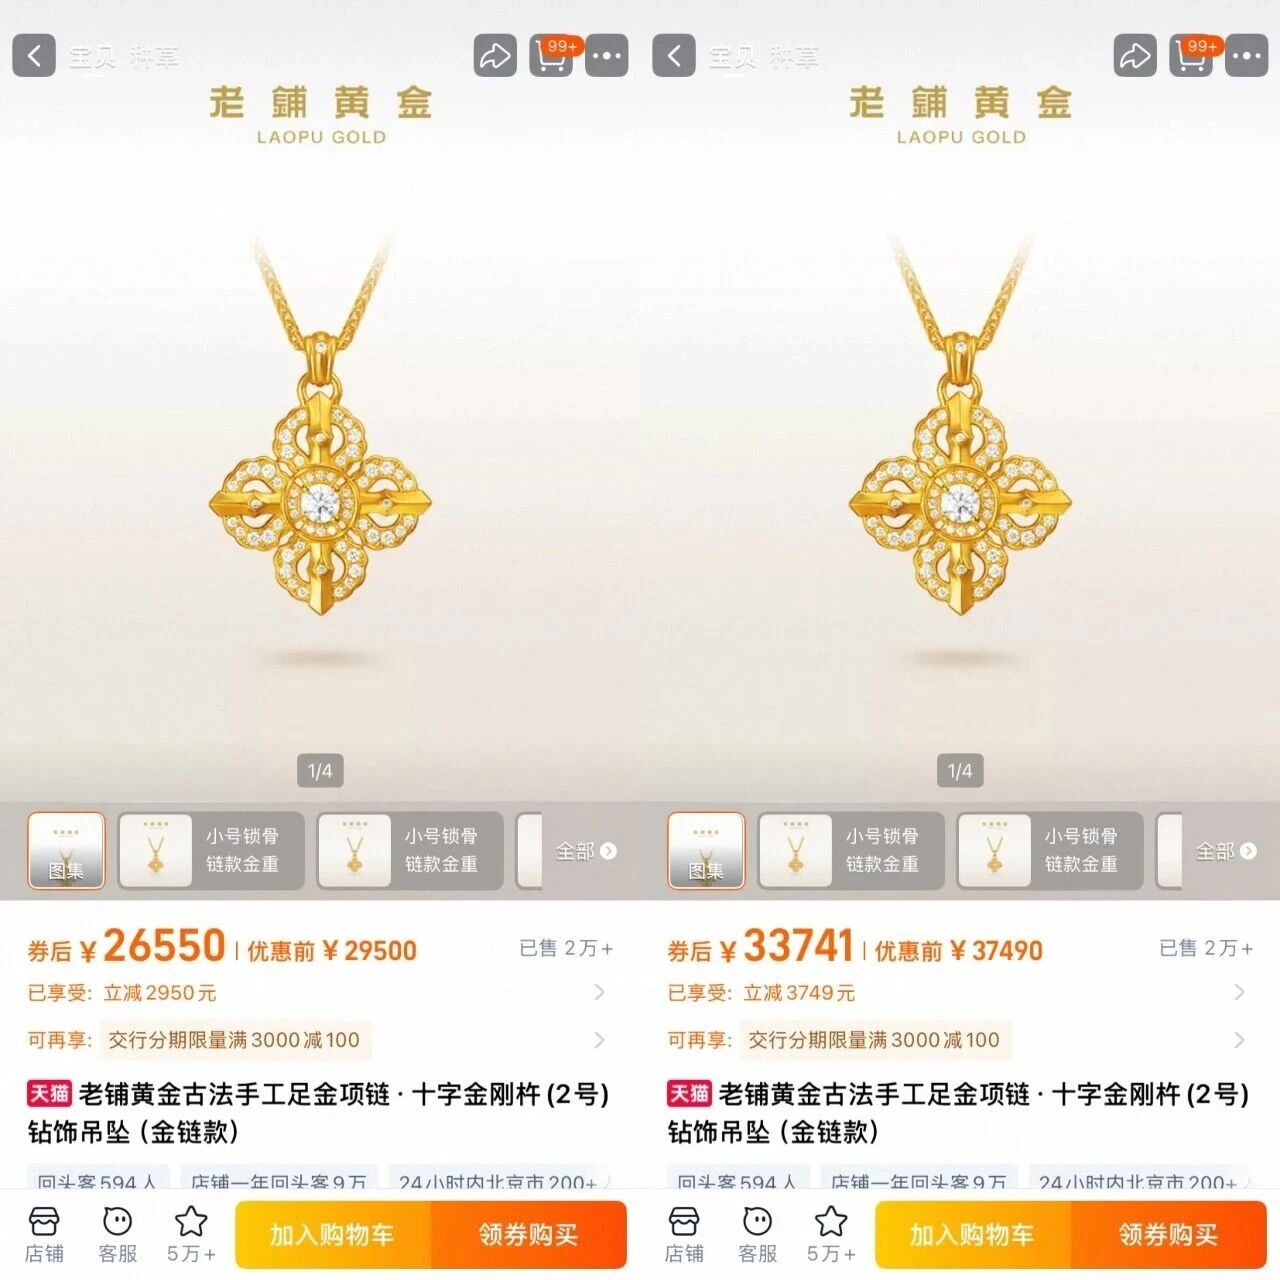Open shopping cart in right screenshot
Viewport: 1280px width, 1280px height.
tap(1191, 56)
